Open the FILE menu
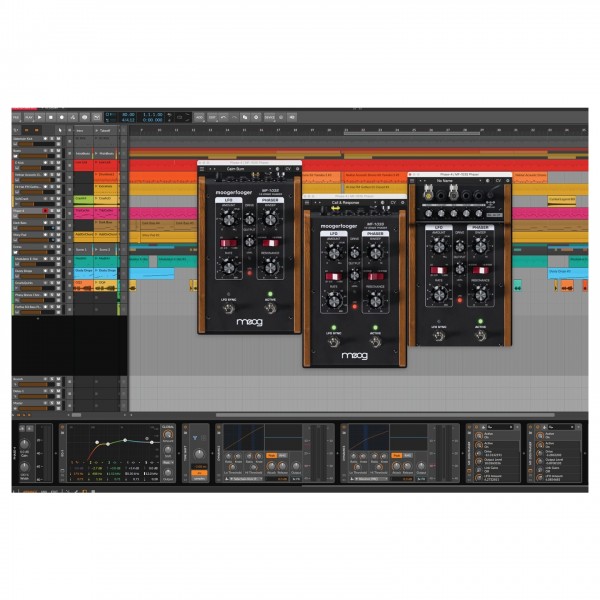 [16, 117]
